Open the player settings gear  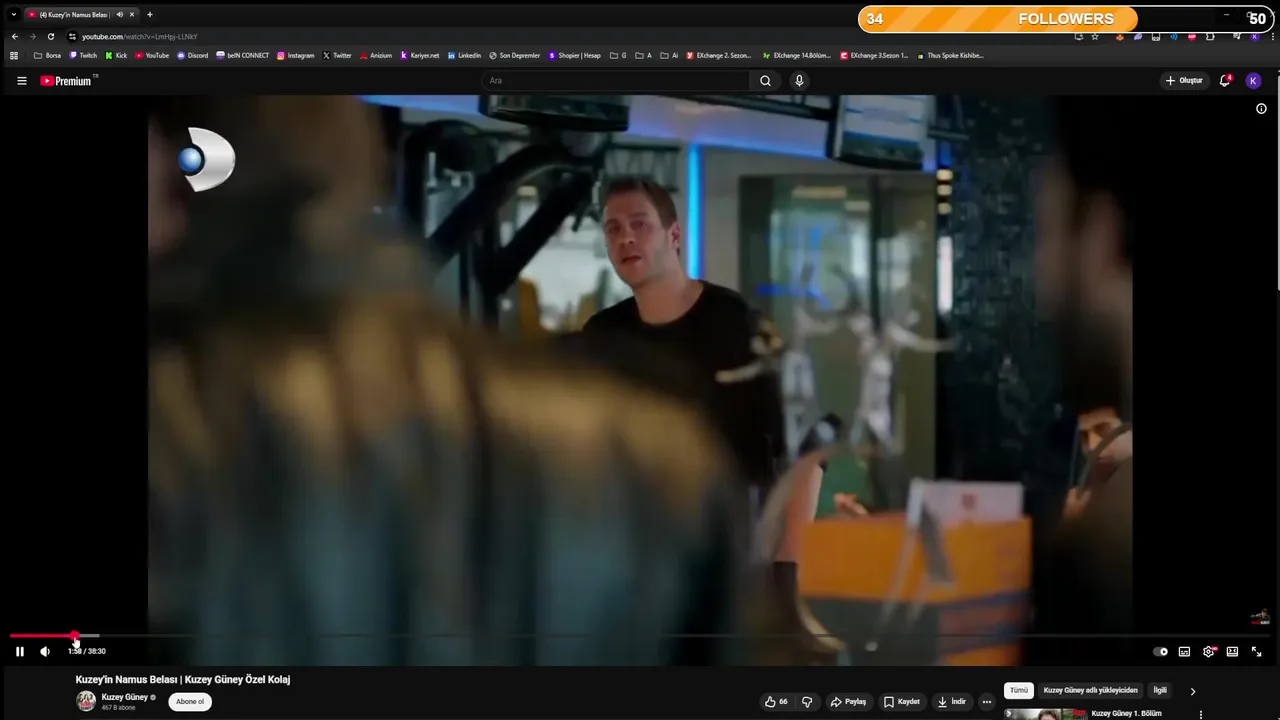tap(1209, 651)
